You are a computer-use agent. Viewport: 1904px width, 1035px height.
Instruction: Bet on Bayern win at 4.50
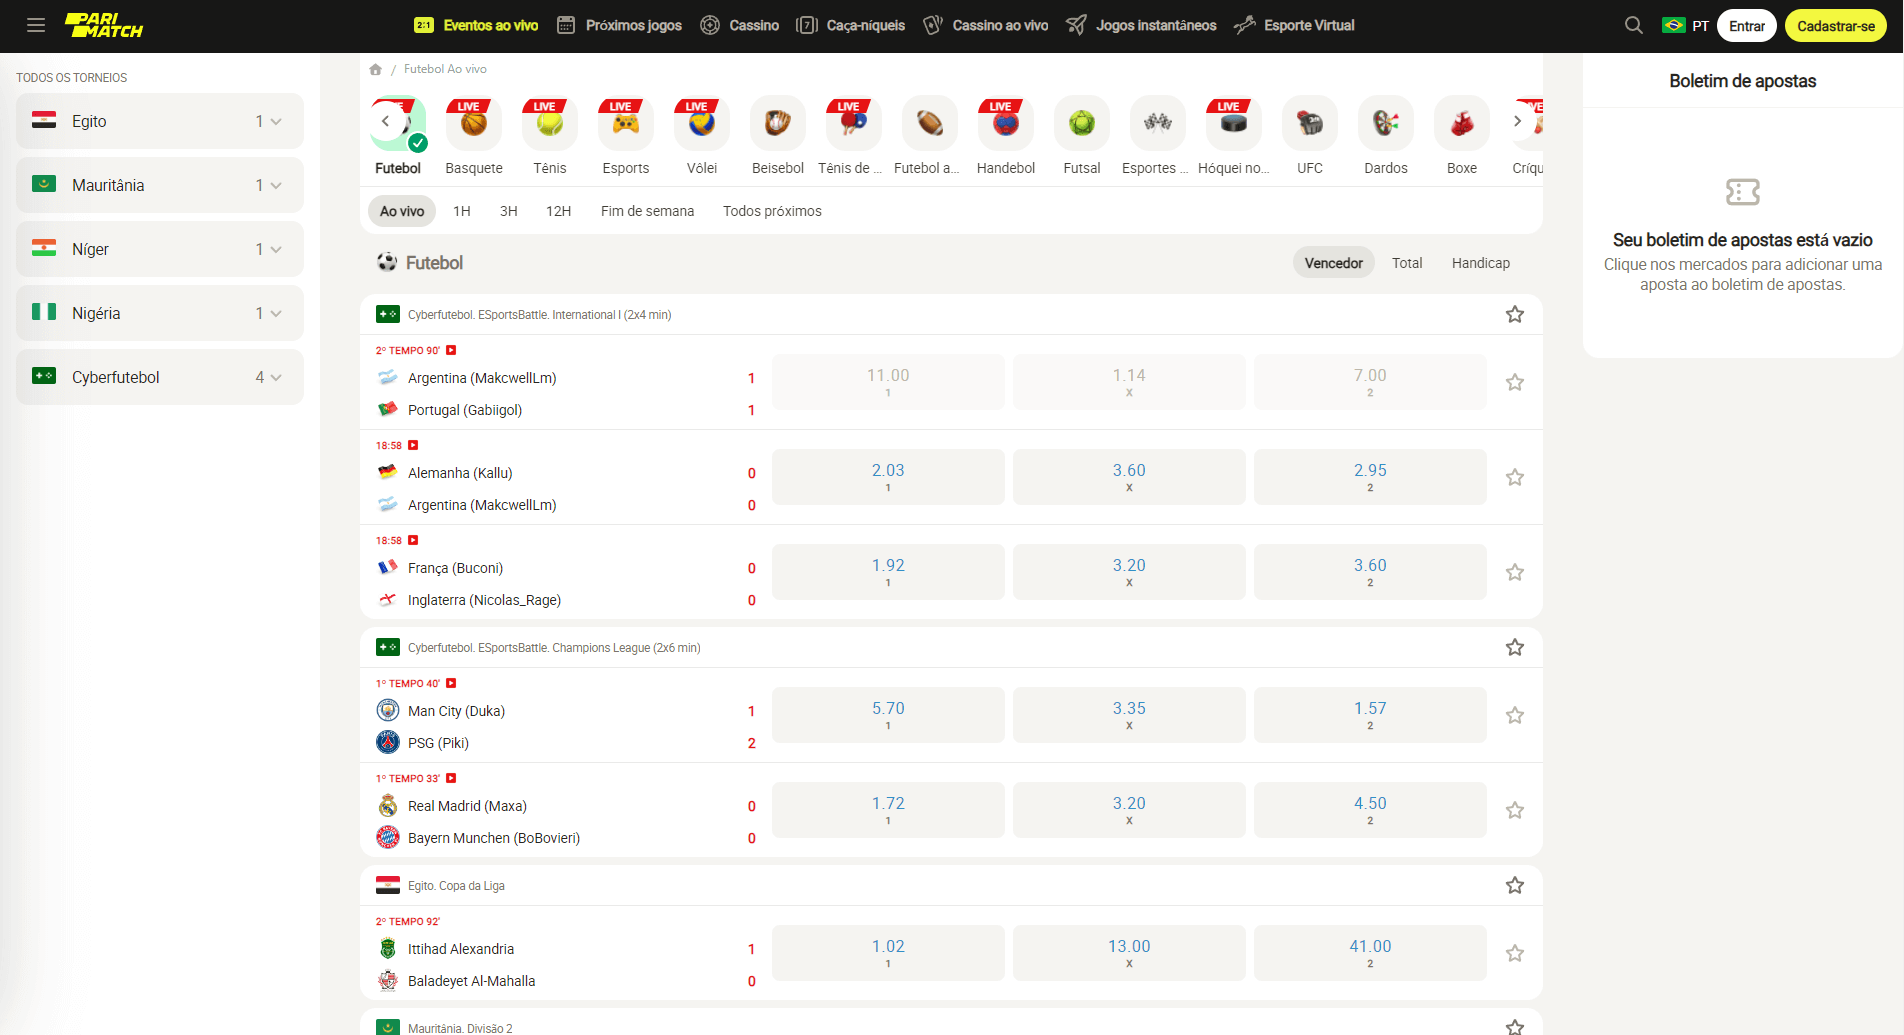click(x=1370, y=810)
